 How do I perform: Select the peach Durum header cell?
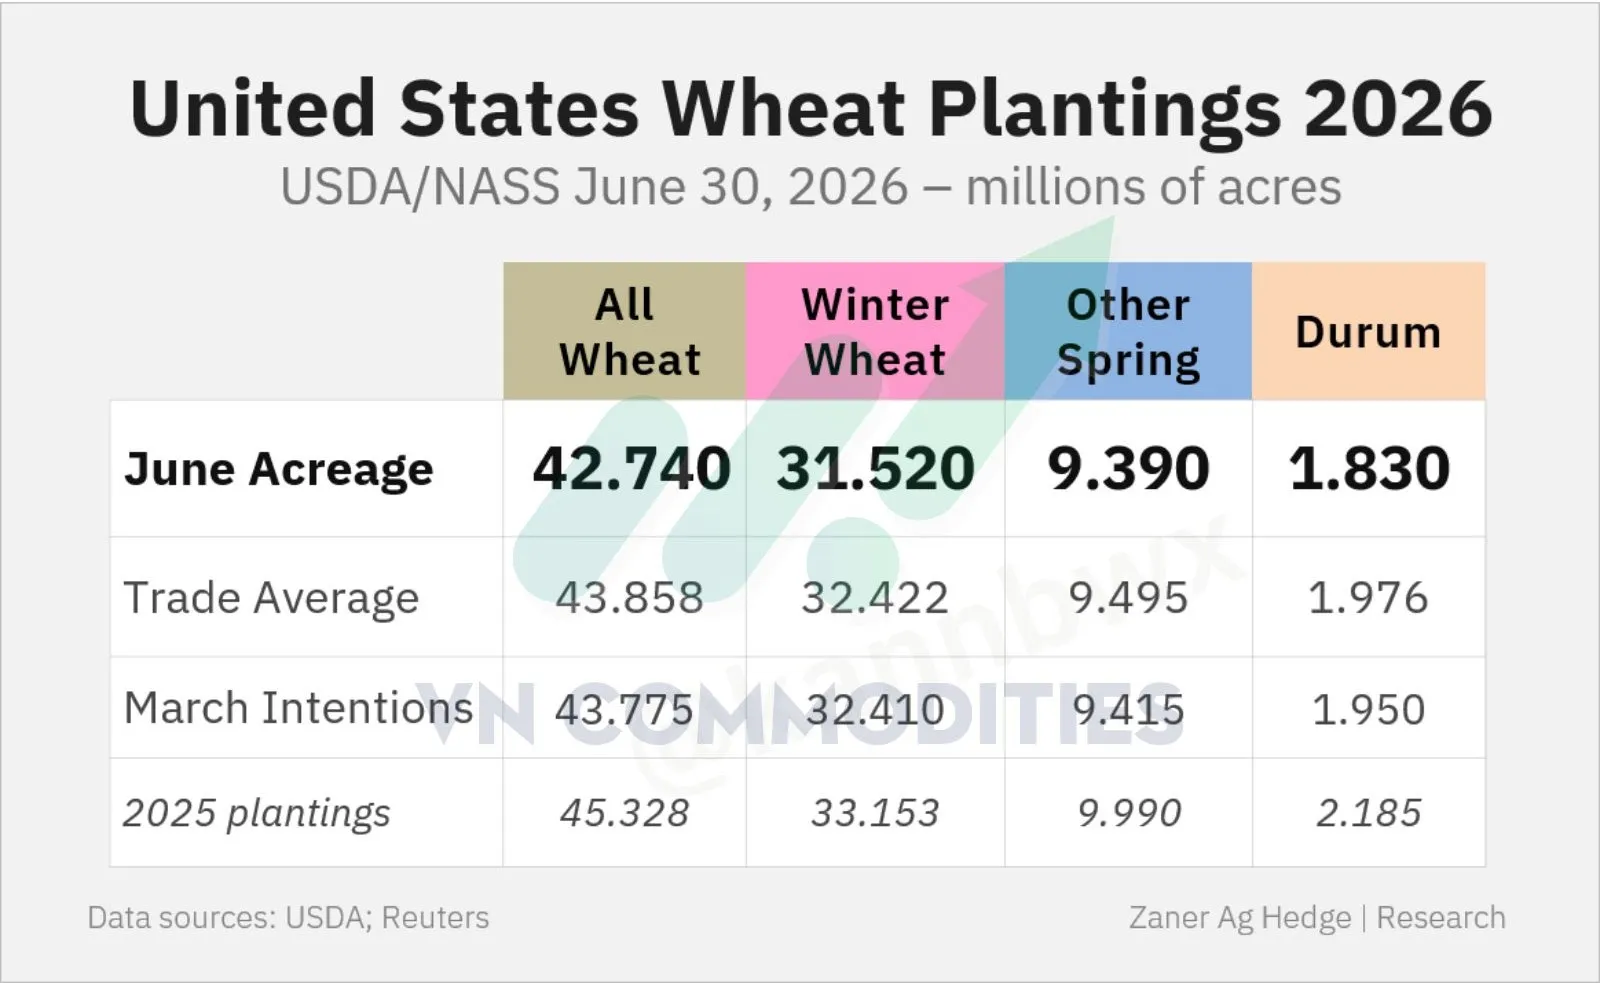(x=1368, y=331)
